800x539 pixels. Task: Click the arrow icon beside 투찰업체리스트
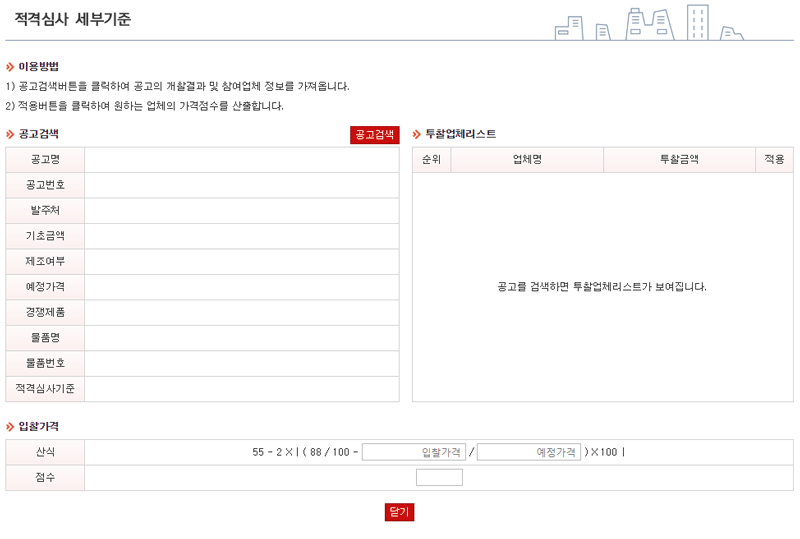tap(417, 134)
